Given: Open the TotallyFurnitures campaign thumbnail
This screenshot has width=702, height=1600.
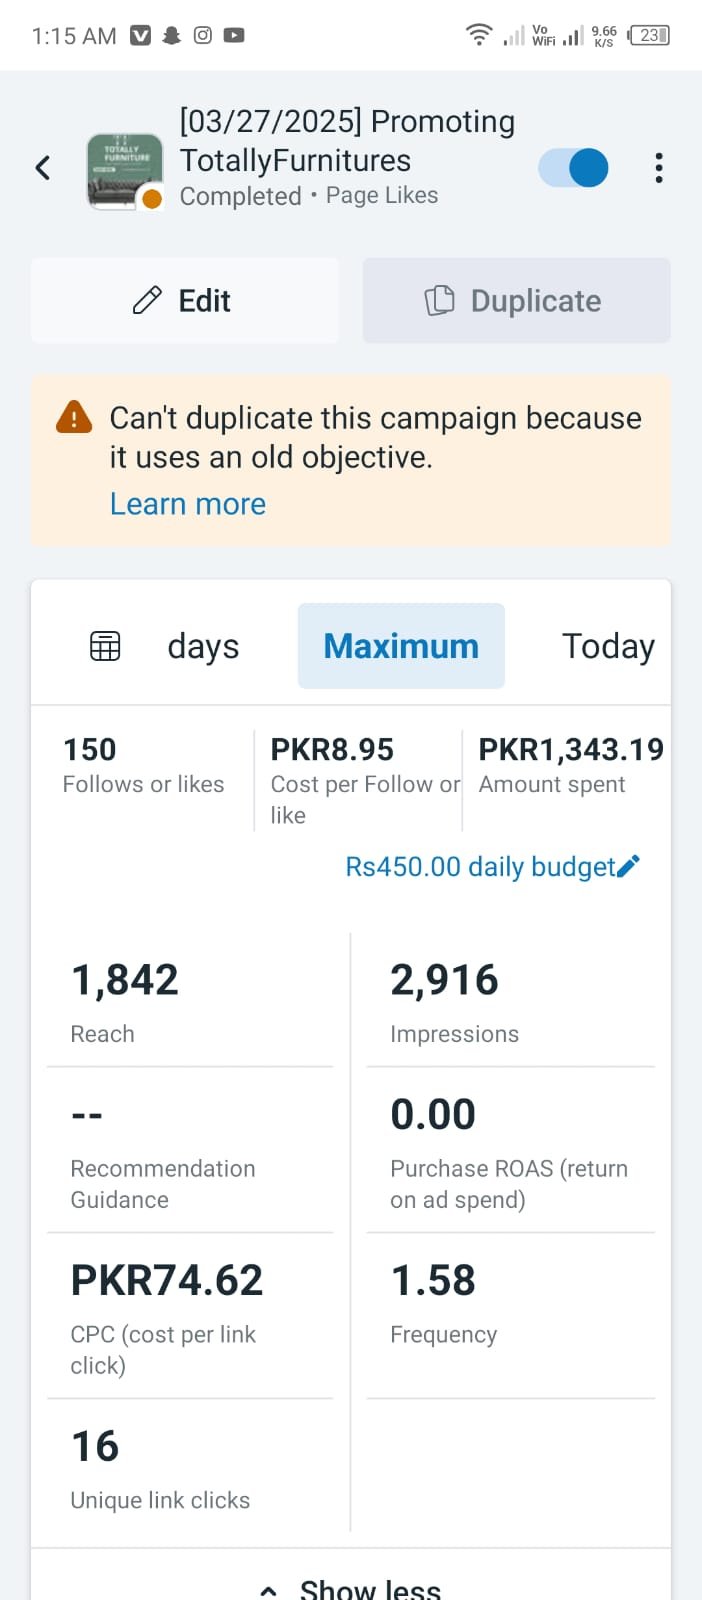Looking at the screenshot, I should 125,171.
